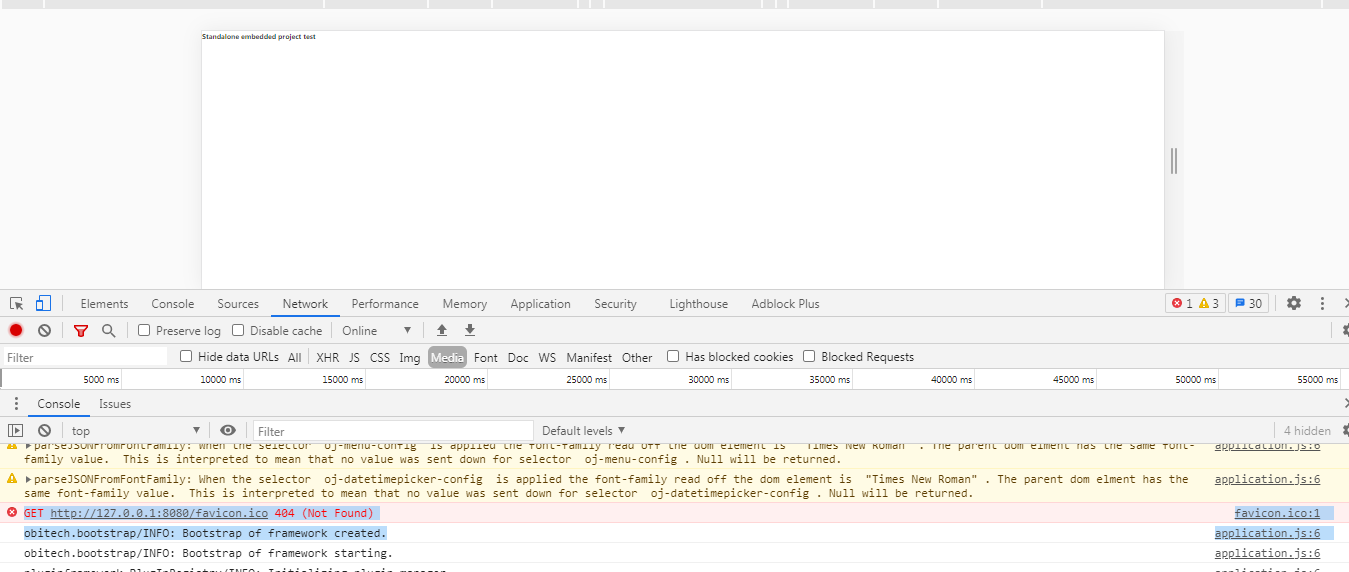Open the Lighthouse tab
The image size is (1349, 572).
698,304
